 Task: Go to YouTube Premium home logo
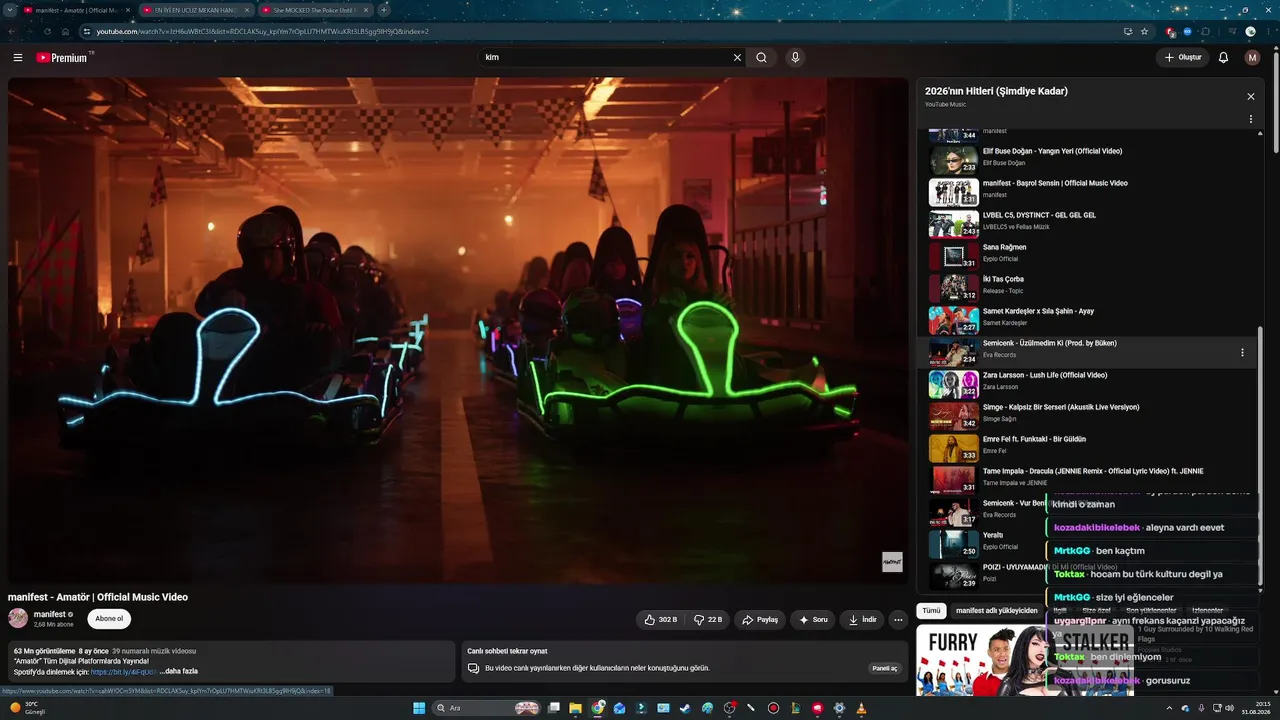point(64,58)
